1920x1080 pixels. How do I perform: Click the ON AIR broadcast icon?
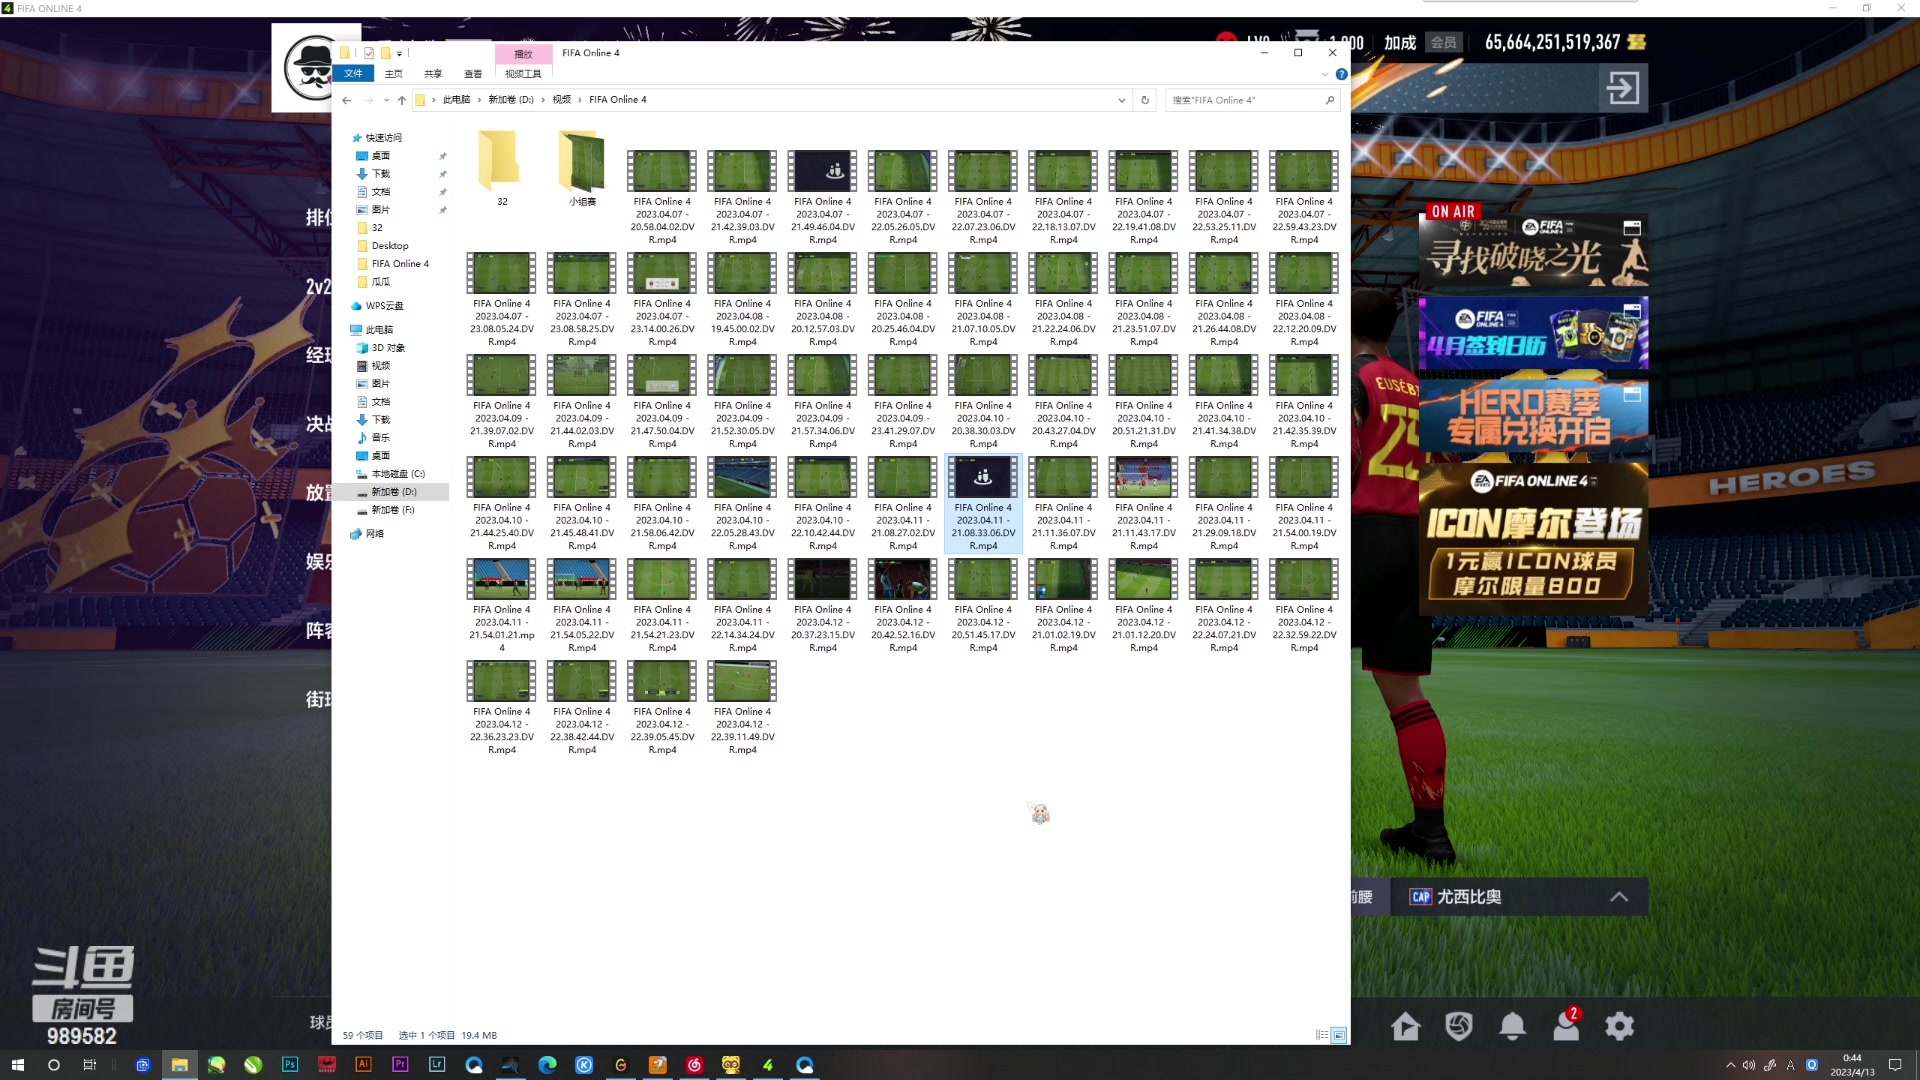[x=1452, y=210]
